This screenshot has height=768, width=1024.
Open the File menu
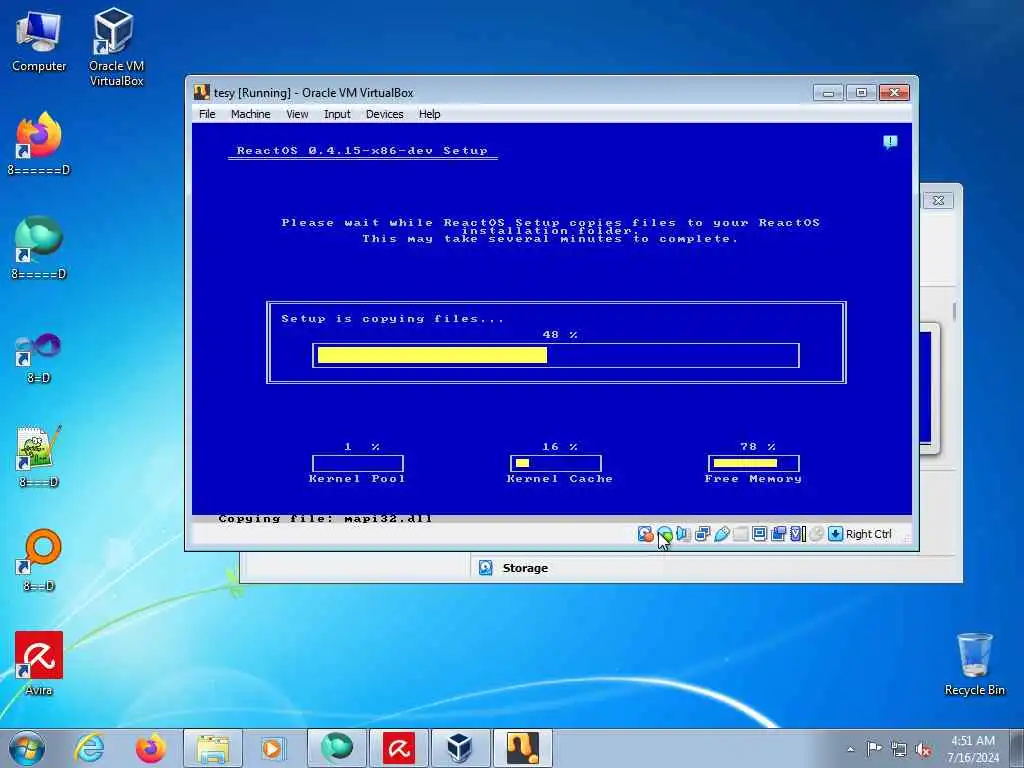click(207, 114)
